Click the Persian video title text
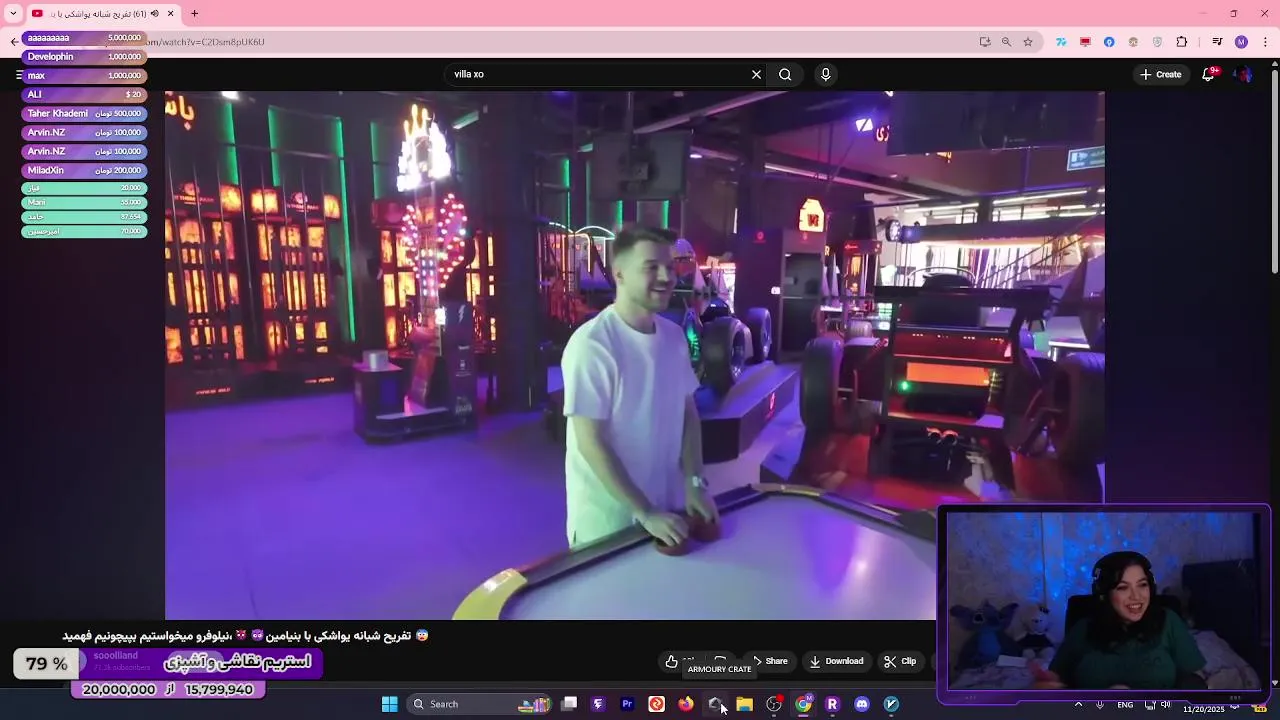This screenshot has height=720, width=1280. [x=246, y=635]
